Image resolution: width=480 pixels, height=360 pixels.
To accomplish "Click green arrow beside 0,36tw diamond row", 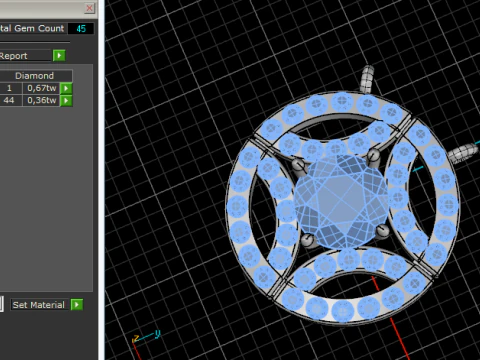I will click(66, 100).
